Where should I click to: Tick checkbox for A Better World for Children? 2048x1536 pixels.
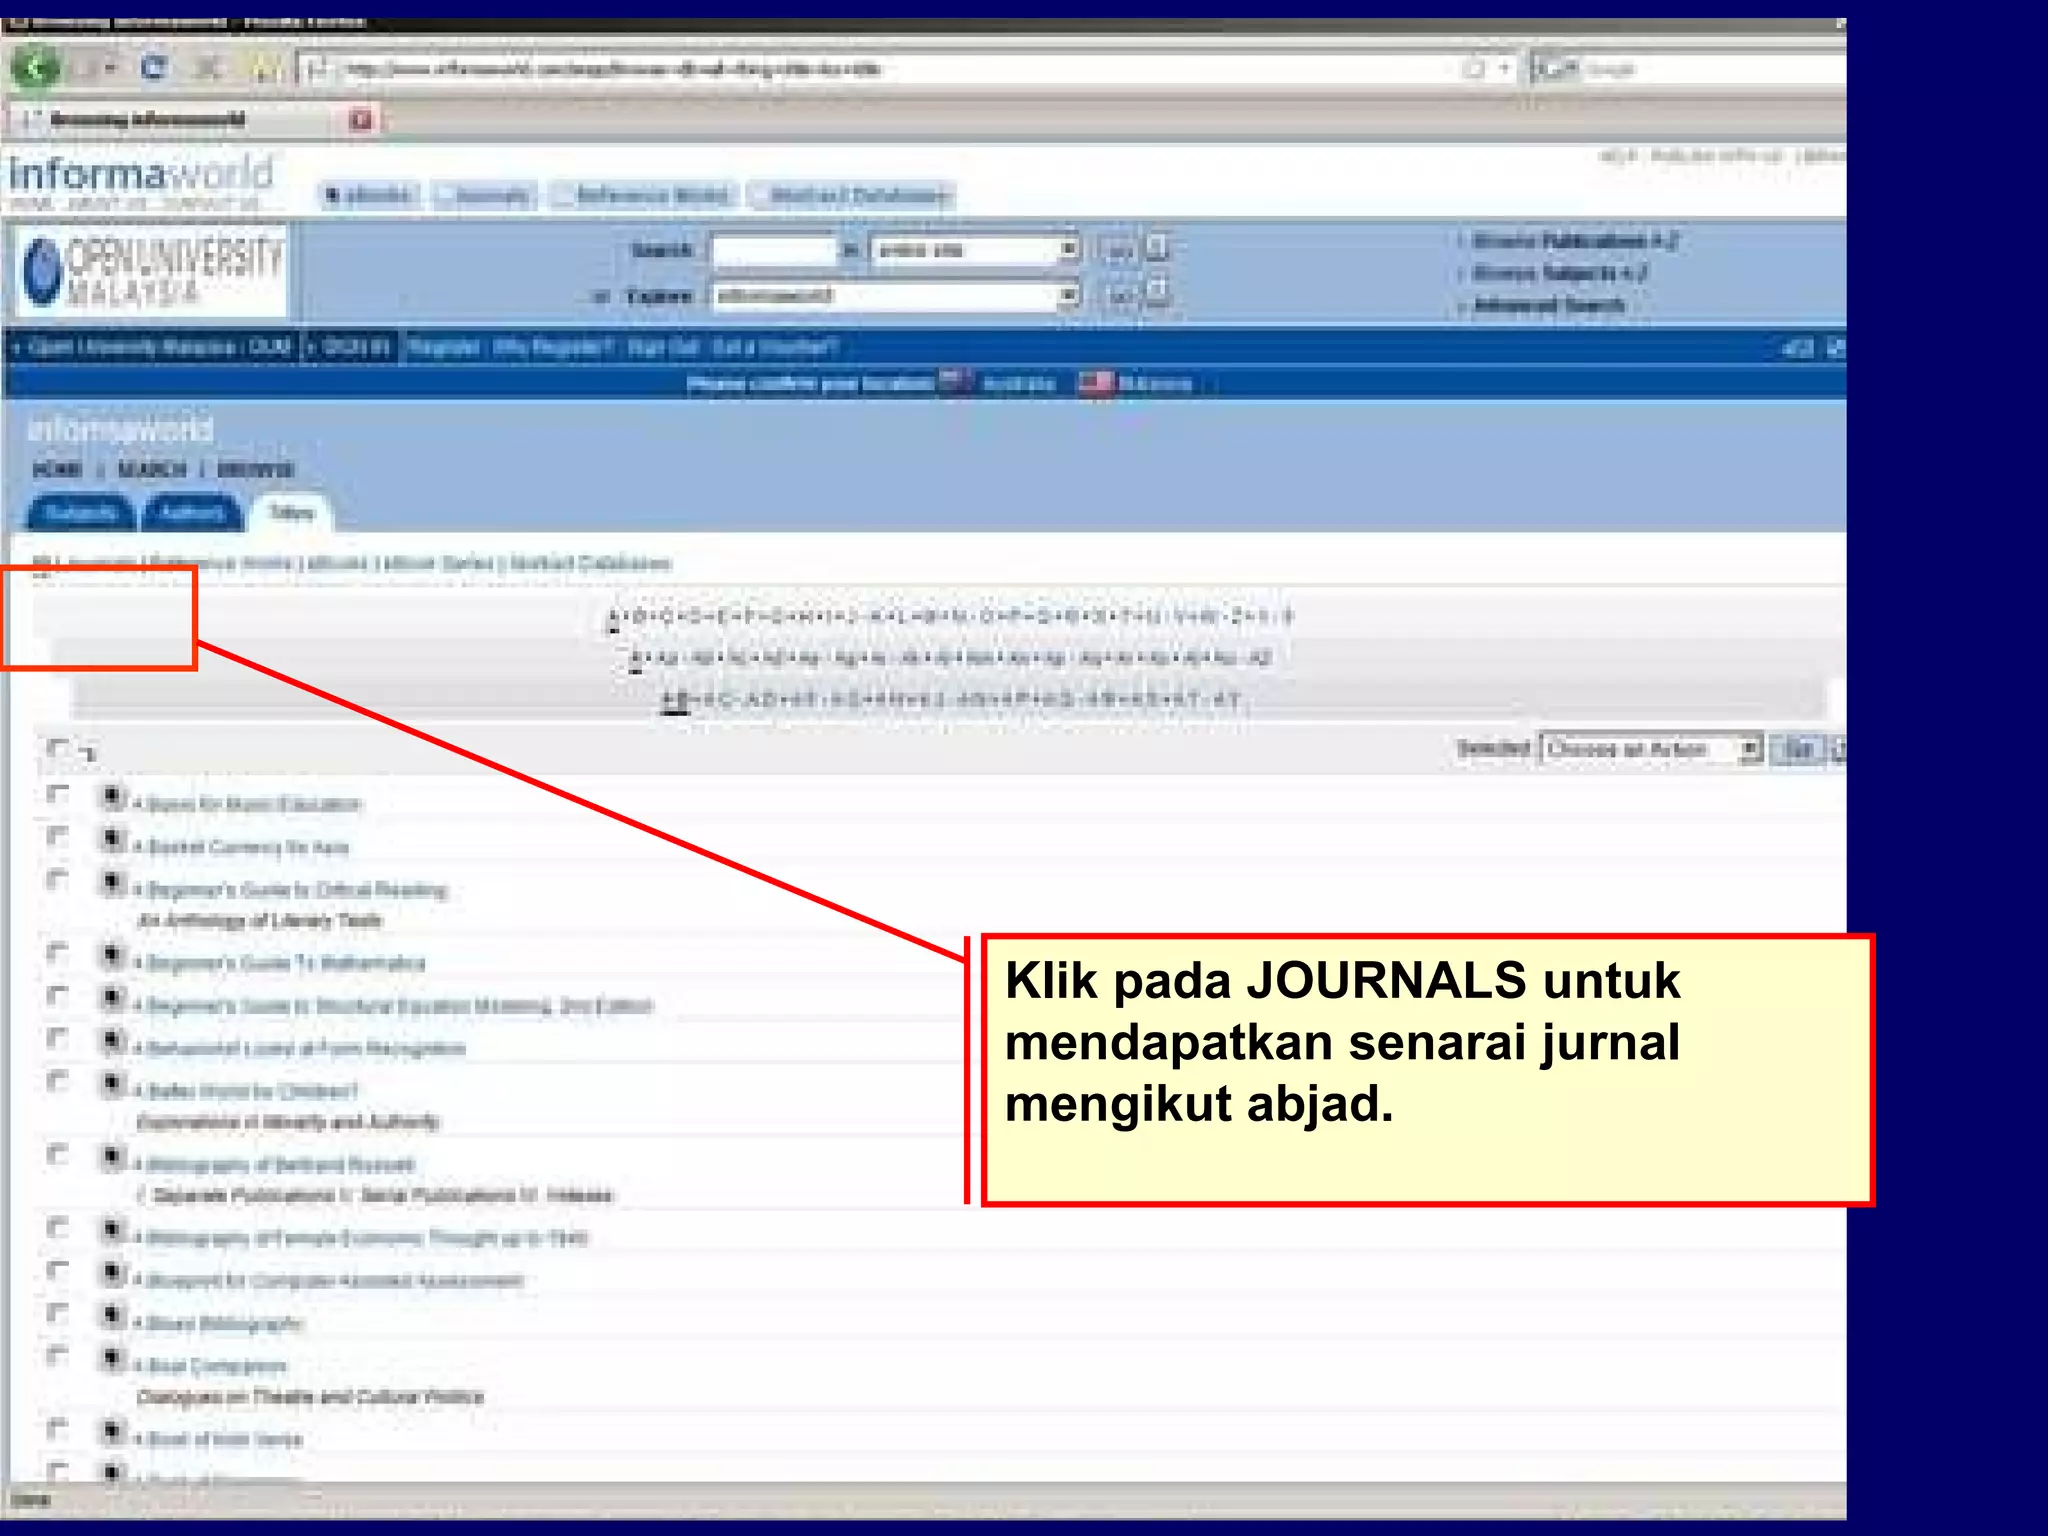point(58,1081)
